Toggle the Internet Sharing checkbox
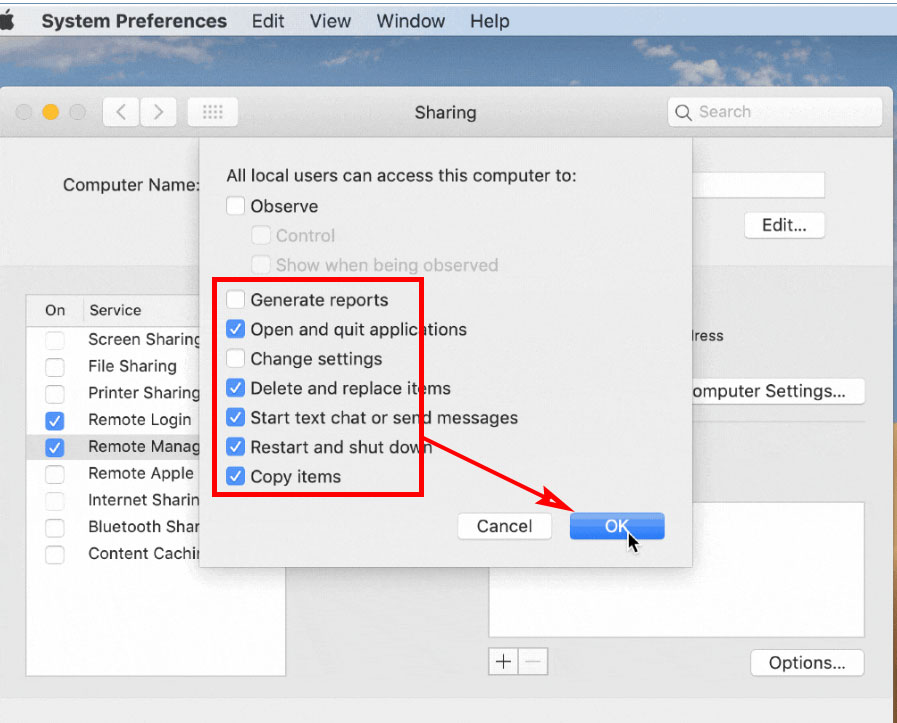 [55, 500]
